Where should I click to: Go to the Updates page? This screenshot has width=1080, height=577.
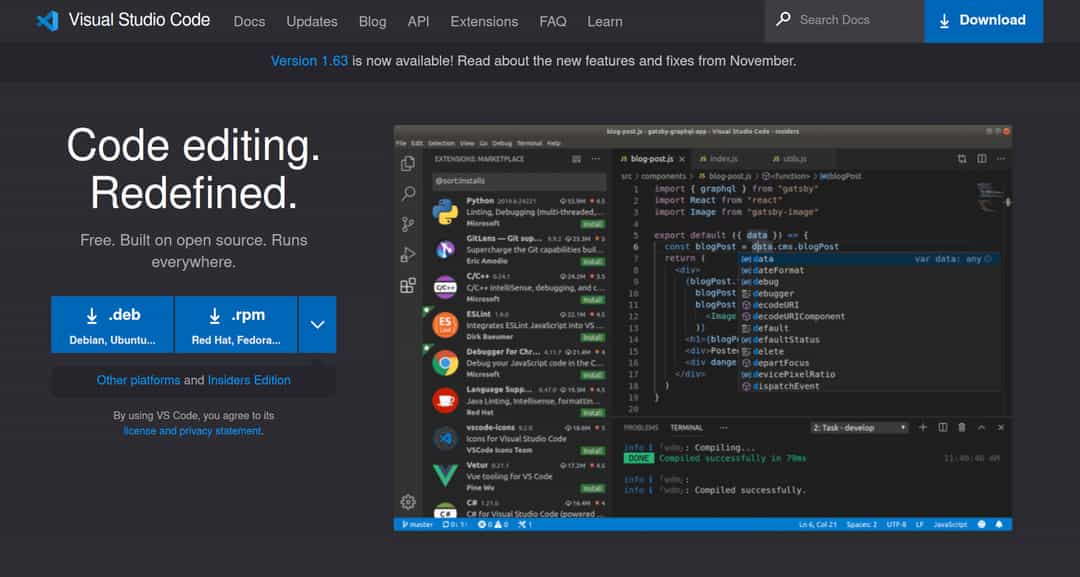tap(312, 21)
